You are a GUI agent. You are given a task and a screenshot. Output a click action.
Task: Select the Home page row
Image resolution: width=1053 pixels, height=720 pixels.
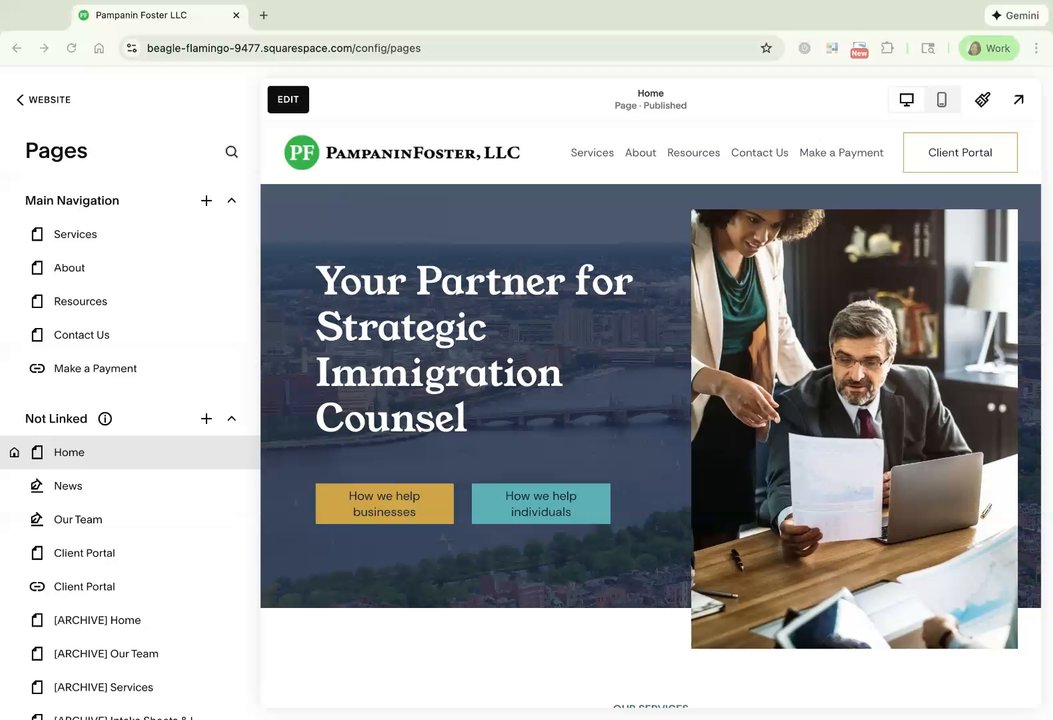click(x=130, y=453)
